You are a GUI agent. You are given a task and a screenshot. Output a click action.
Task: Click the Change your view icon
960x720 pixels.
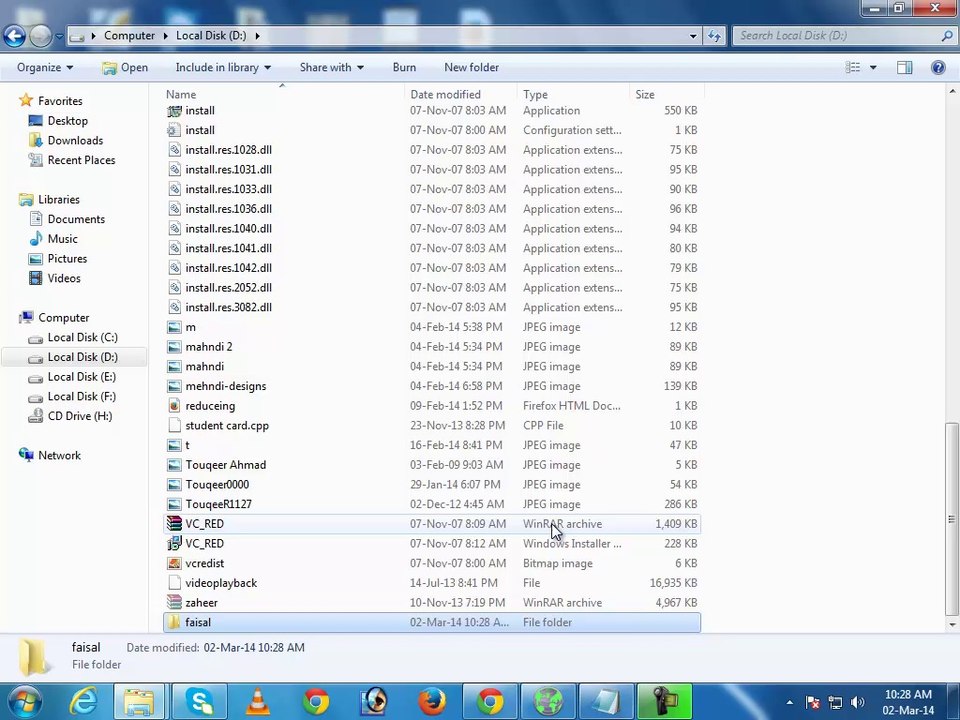pyautogui.click(x=852, y=67)
